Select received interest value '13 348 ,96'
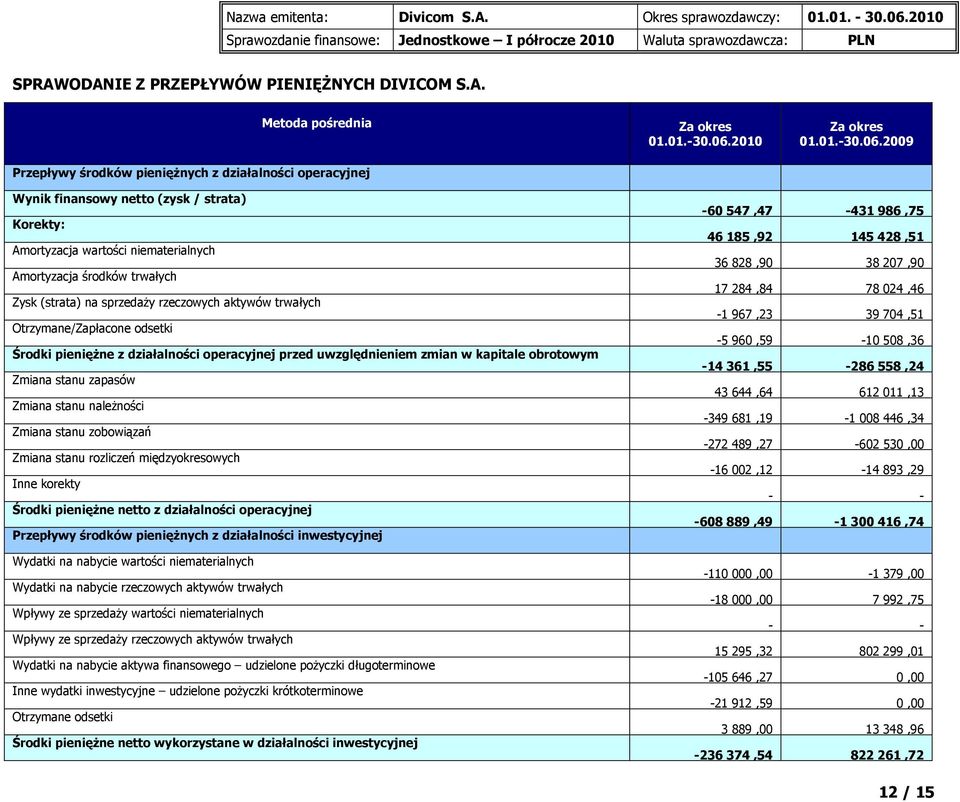Image resolution: width=960 pixels, height=802 pixels. click(x=894, y=729)
